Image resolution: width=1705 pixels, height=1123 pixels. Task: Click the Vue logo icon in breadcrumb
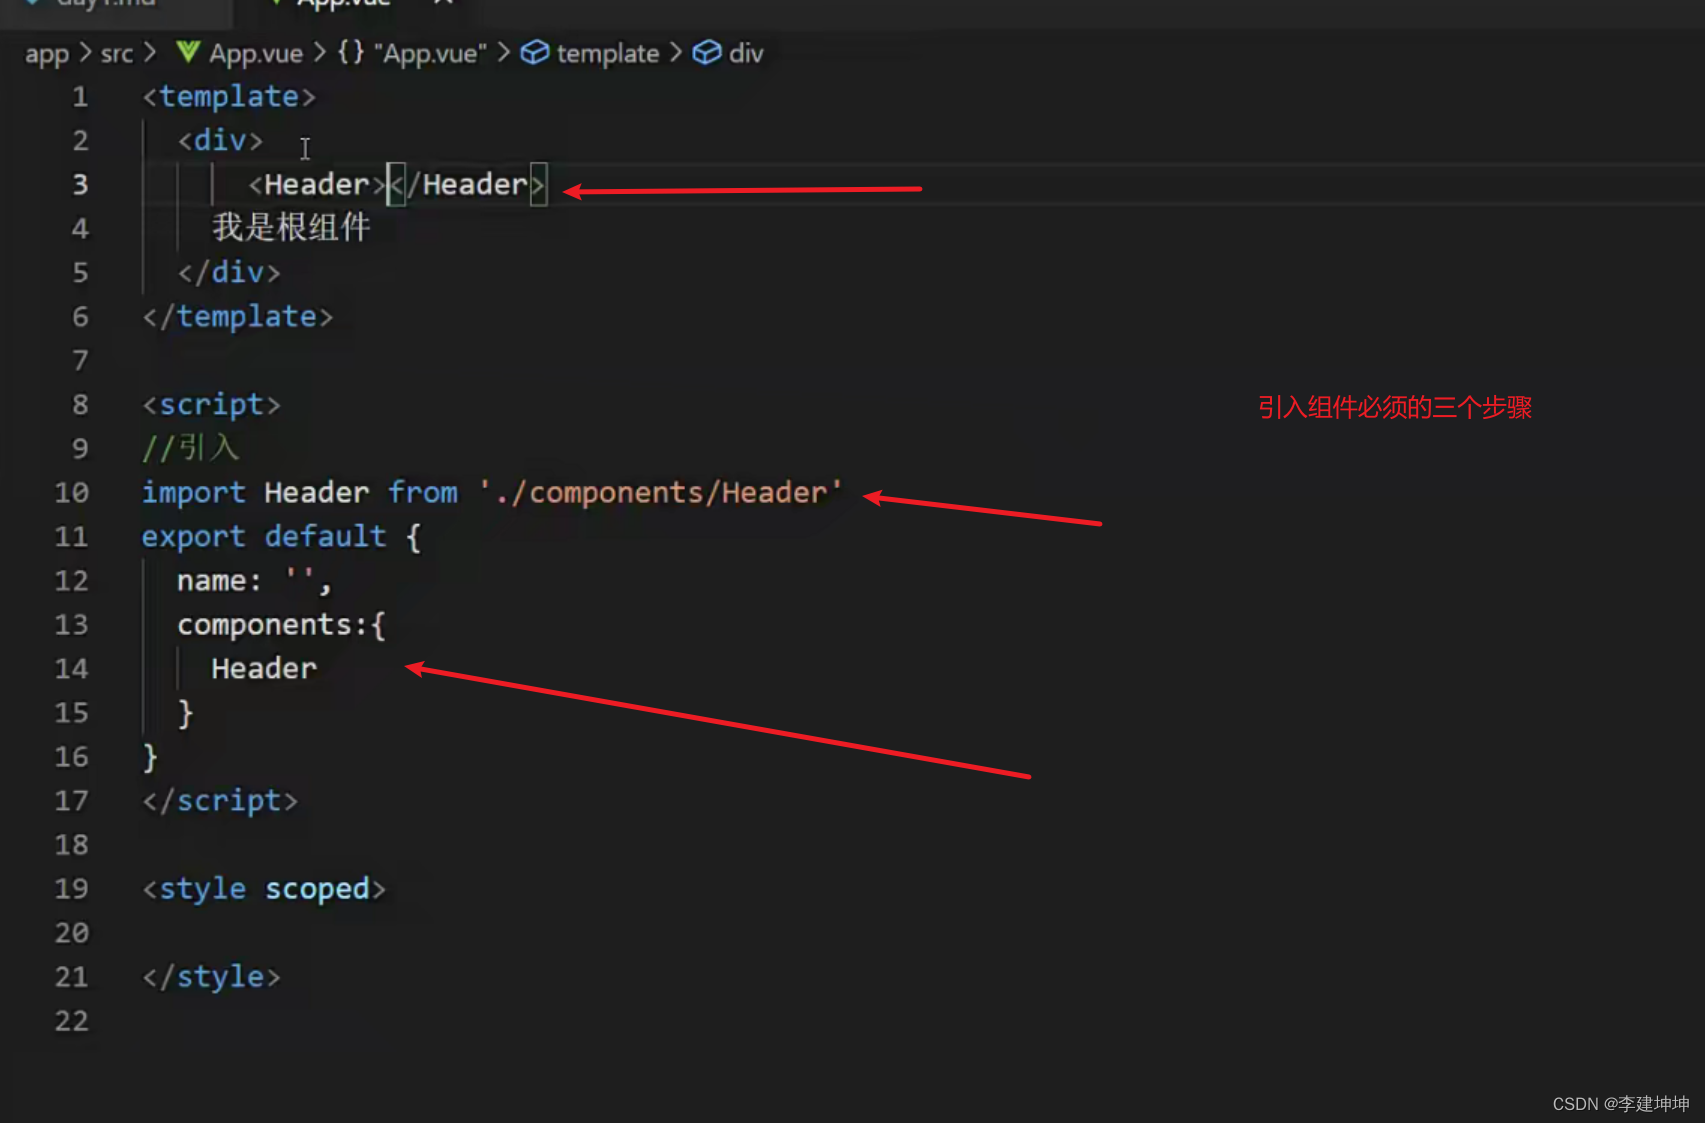(x=188, y=52)
